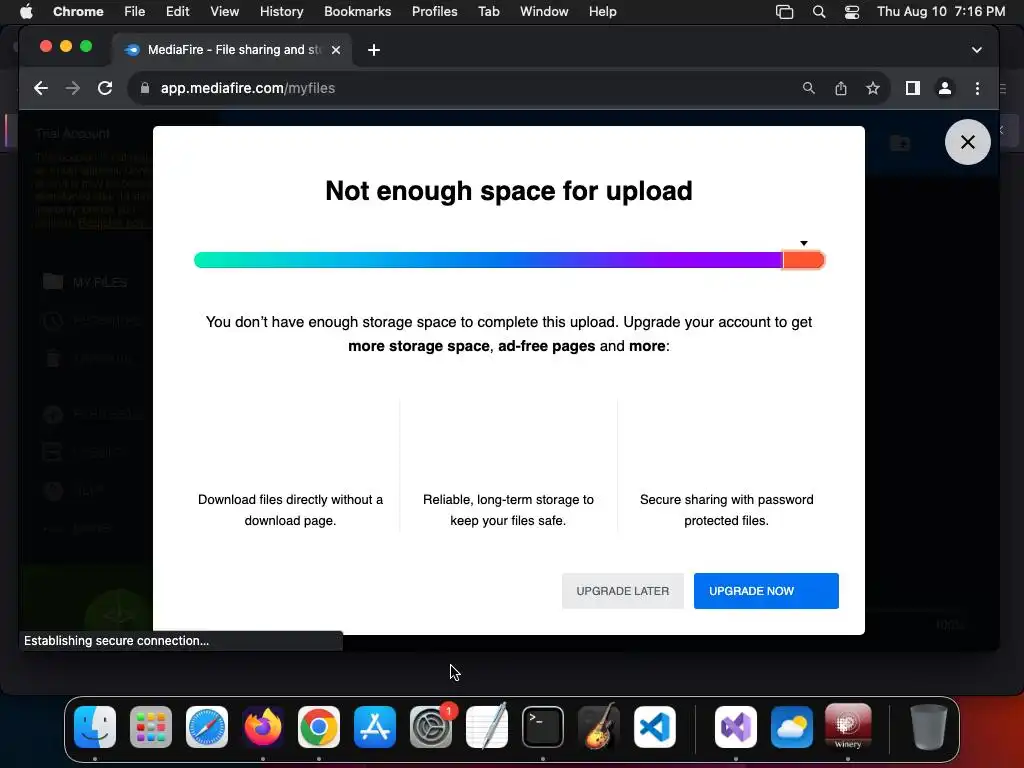The image size is (1024, 768).
Task: Open the File menu
Action: [135, 12]
